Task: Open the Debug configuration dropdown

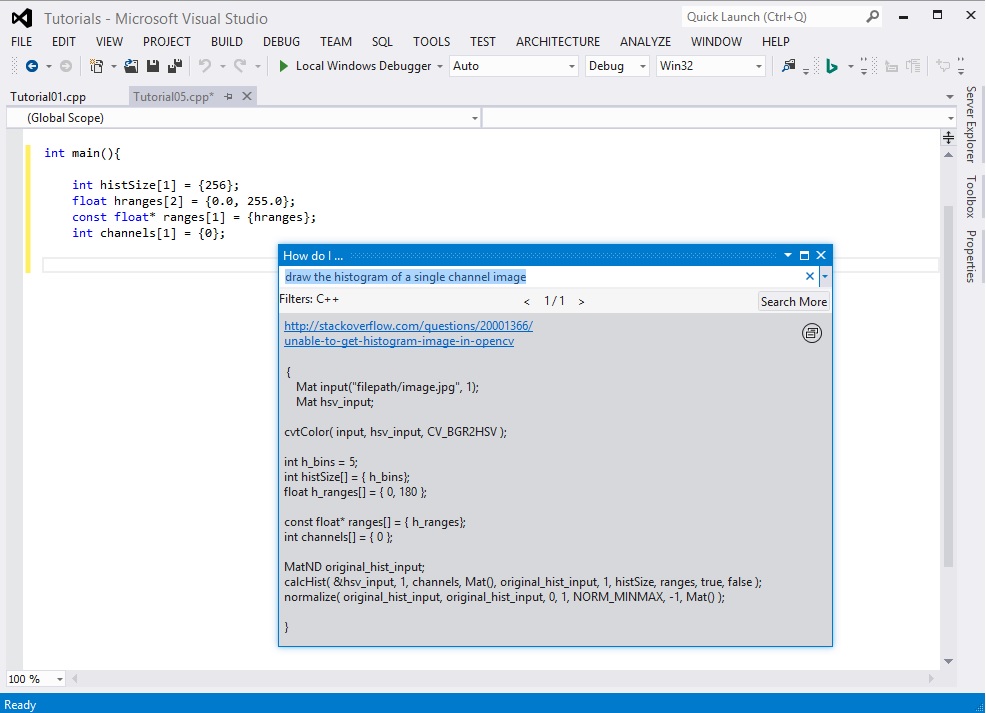Action: tap(617, 66)
